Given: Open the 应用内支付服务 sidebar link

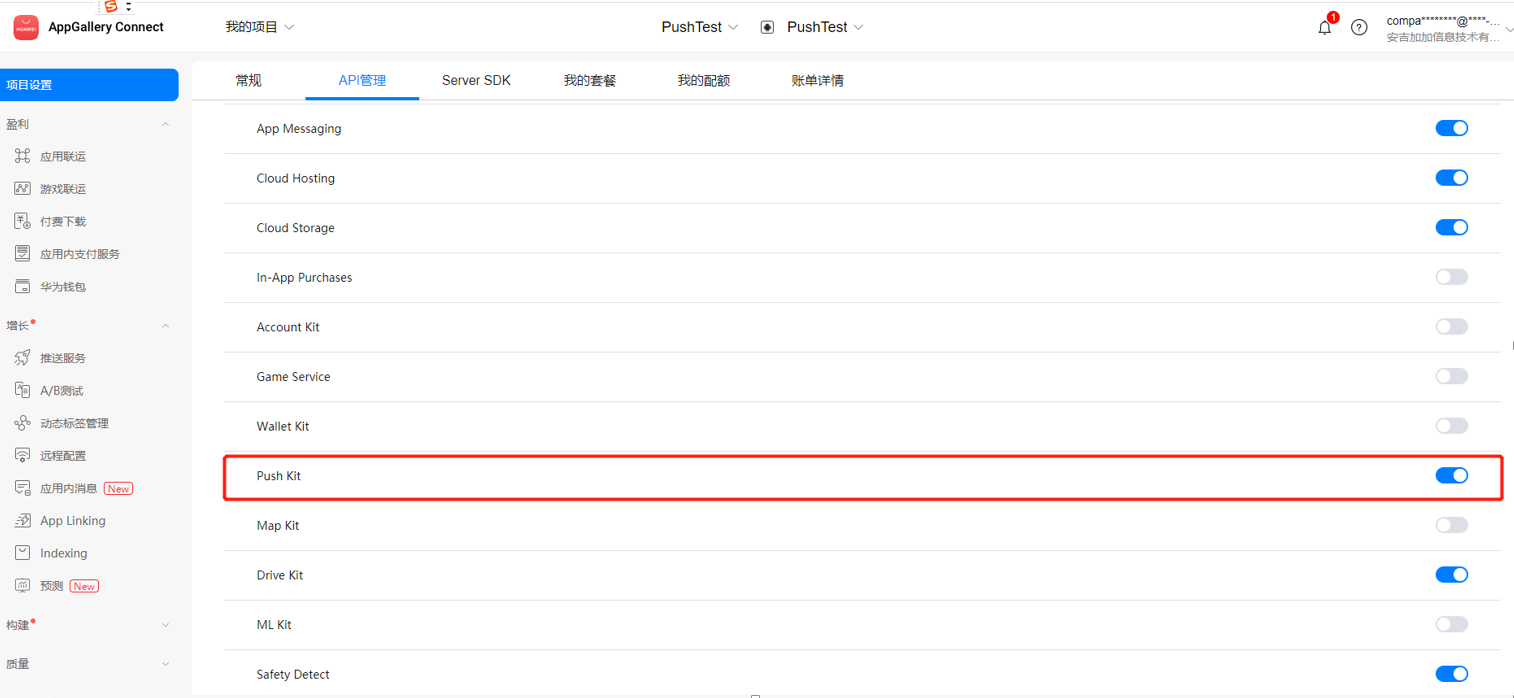Looking at the screenshot, I should [79, 254].
